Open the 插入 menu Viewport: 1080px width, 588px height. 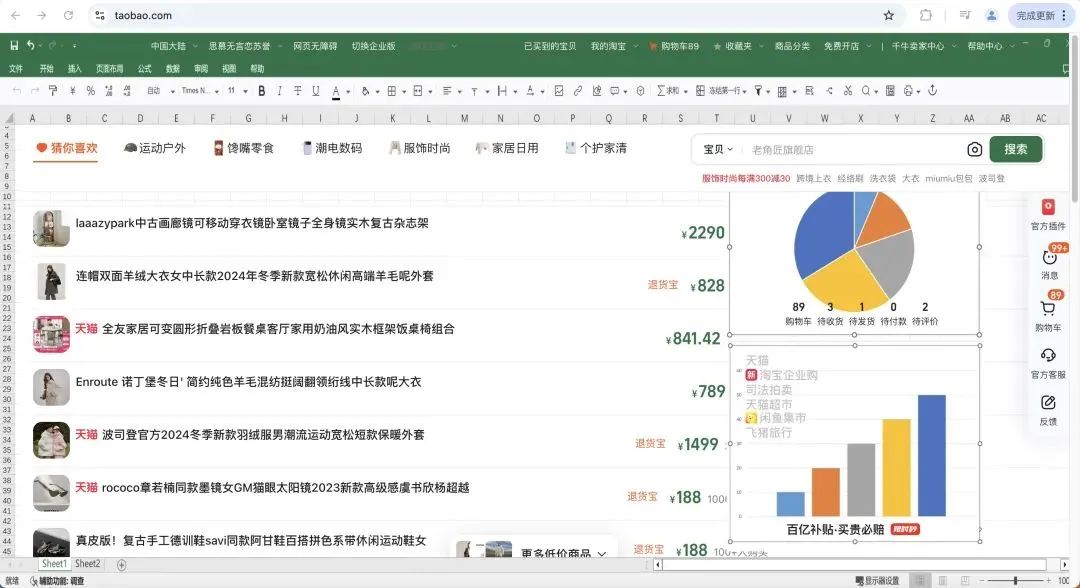[75, 69]
